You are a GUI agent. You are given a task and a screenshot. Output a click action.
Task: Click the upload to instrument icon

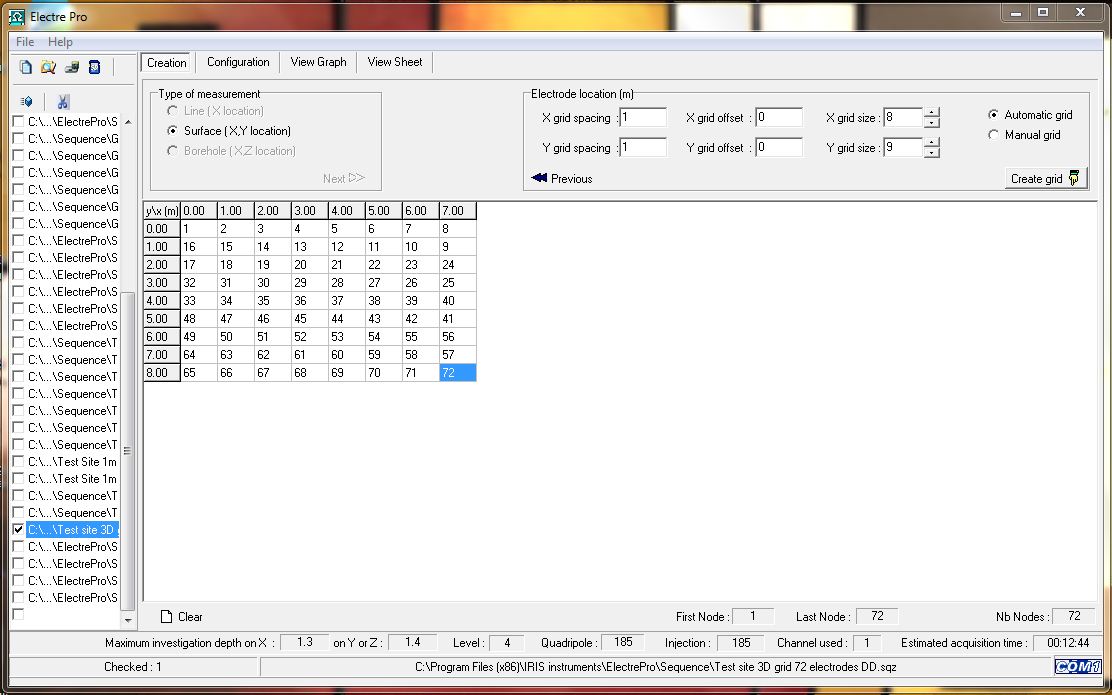[x=72, y=67]
